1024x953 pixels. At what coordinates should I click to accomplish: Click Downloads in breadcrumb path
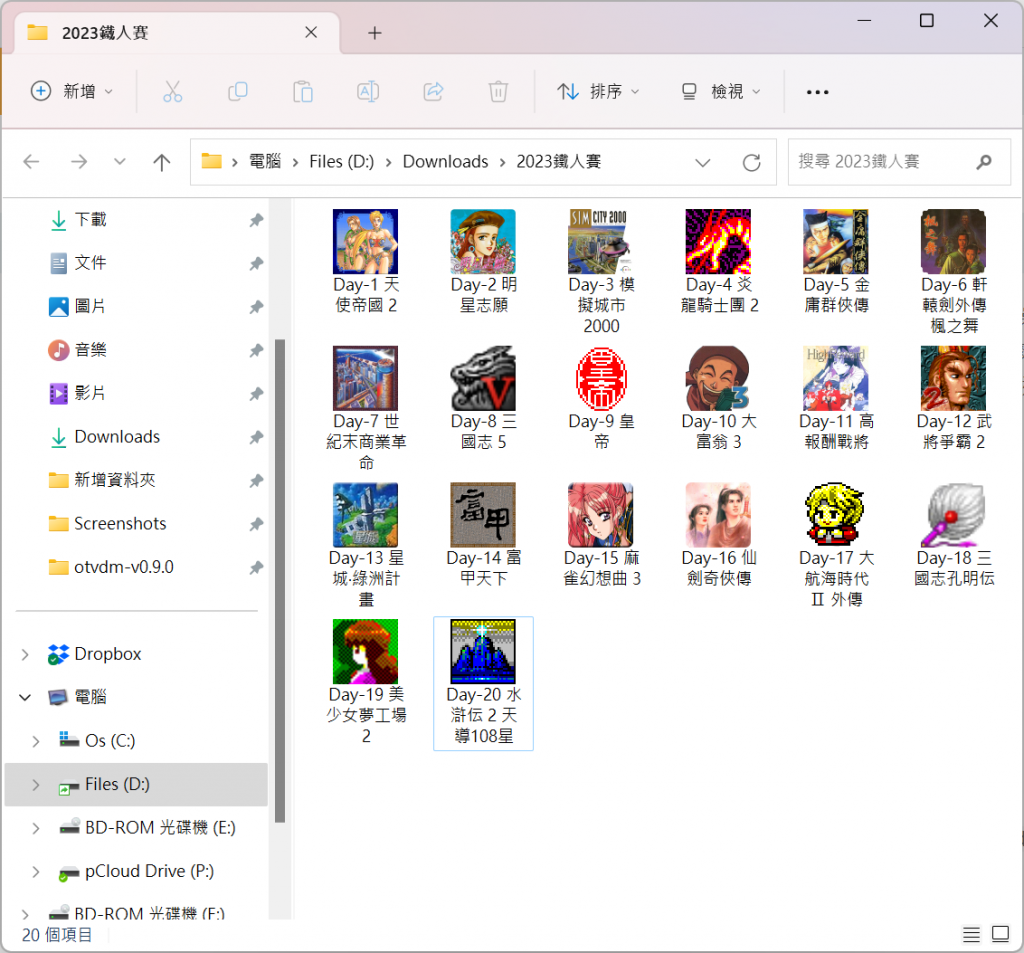[x=445, y=161]
